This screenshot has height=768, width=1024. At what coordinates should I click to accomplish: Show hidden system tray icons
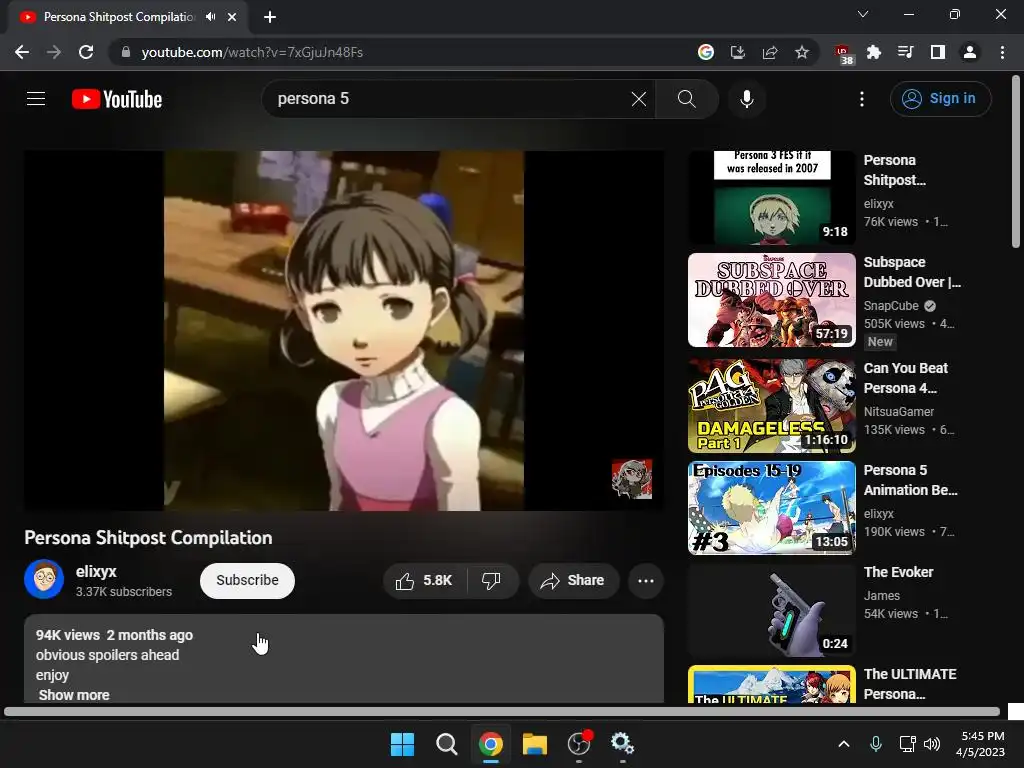pos(844,744)
